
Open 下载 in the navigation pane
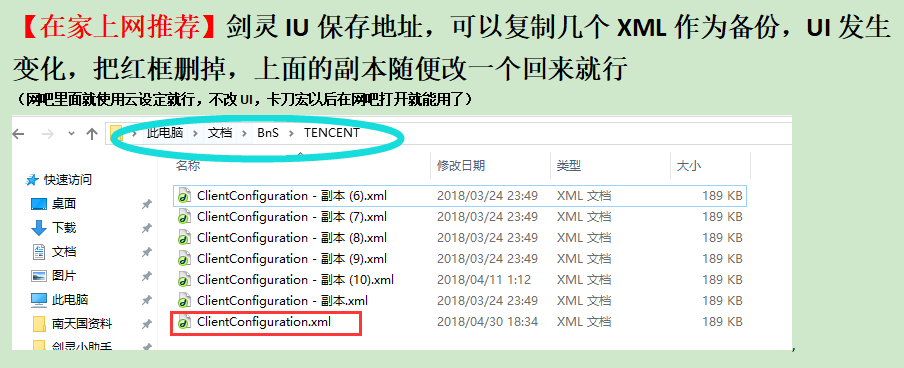(64, 228)
